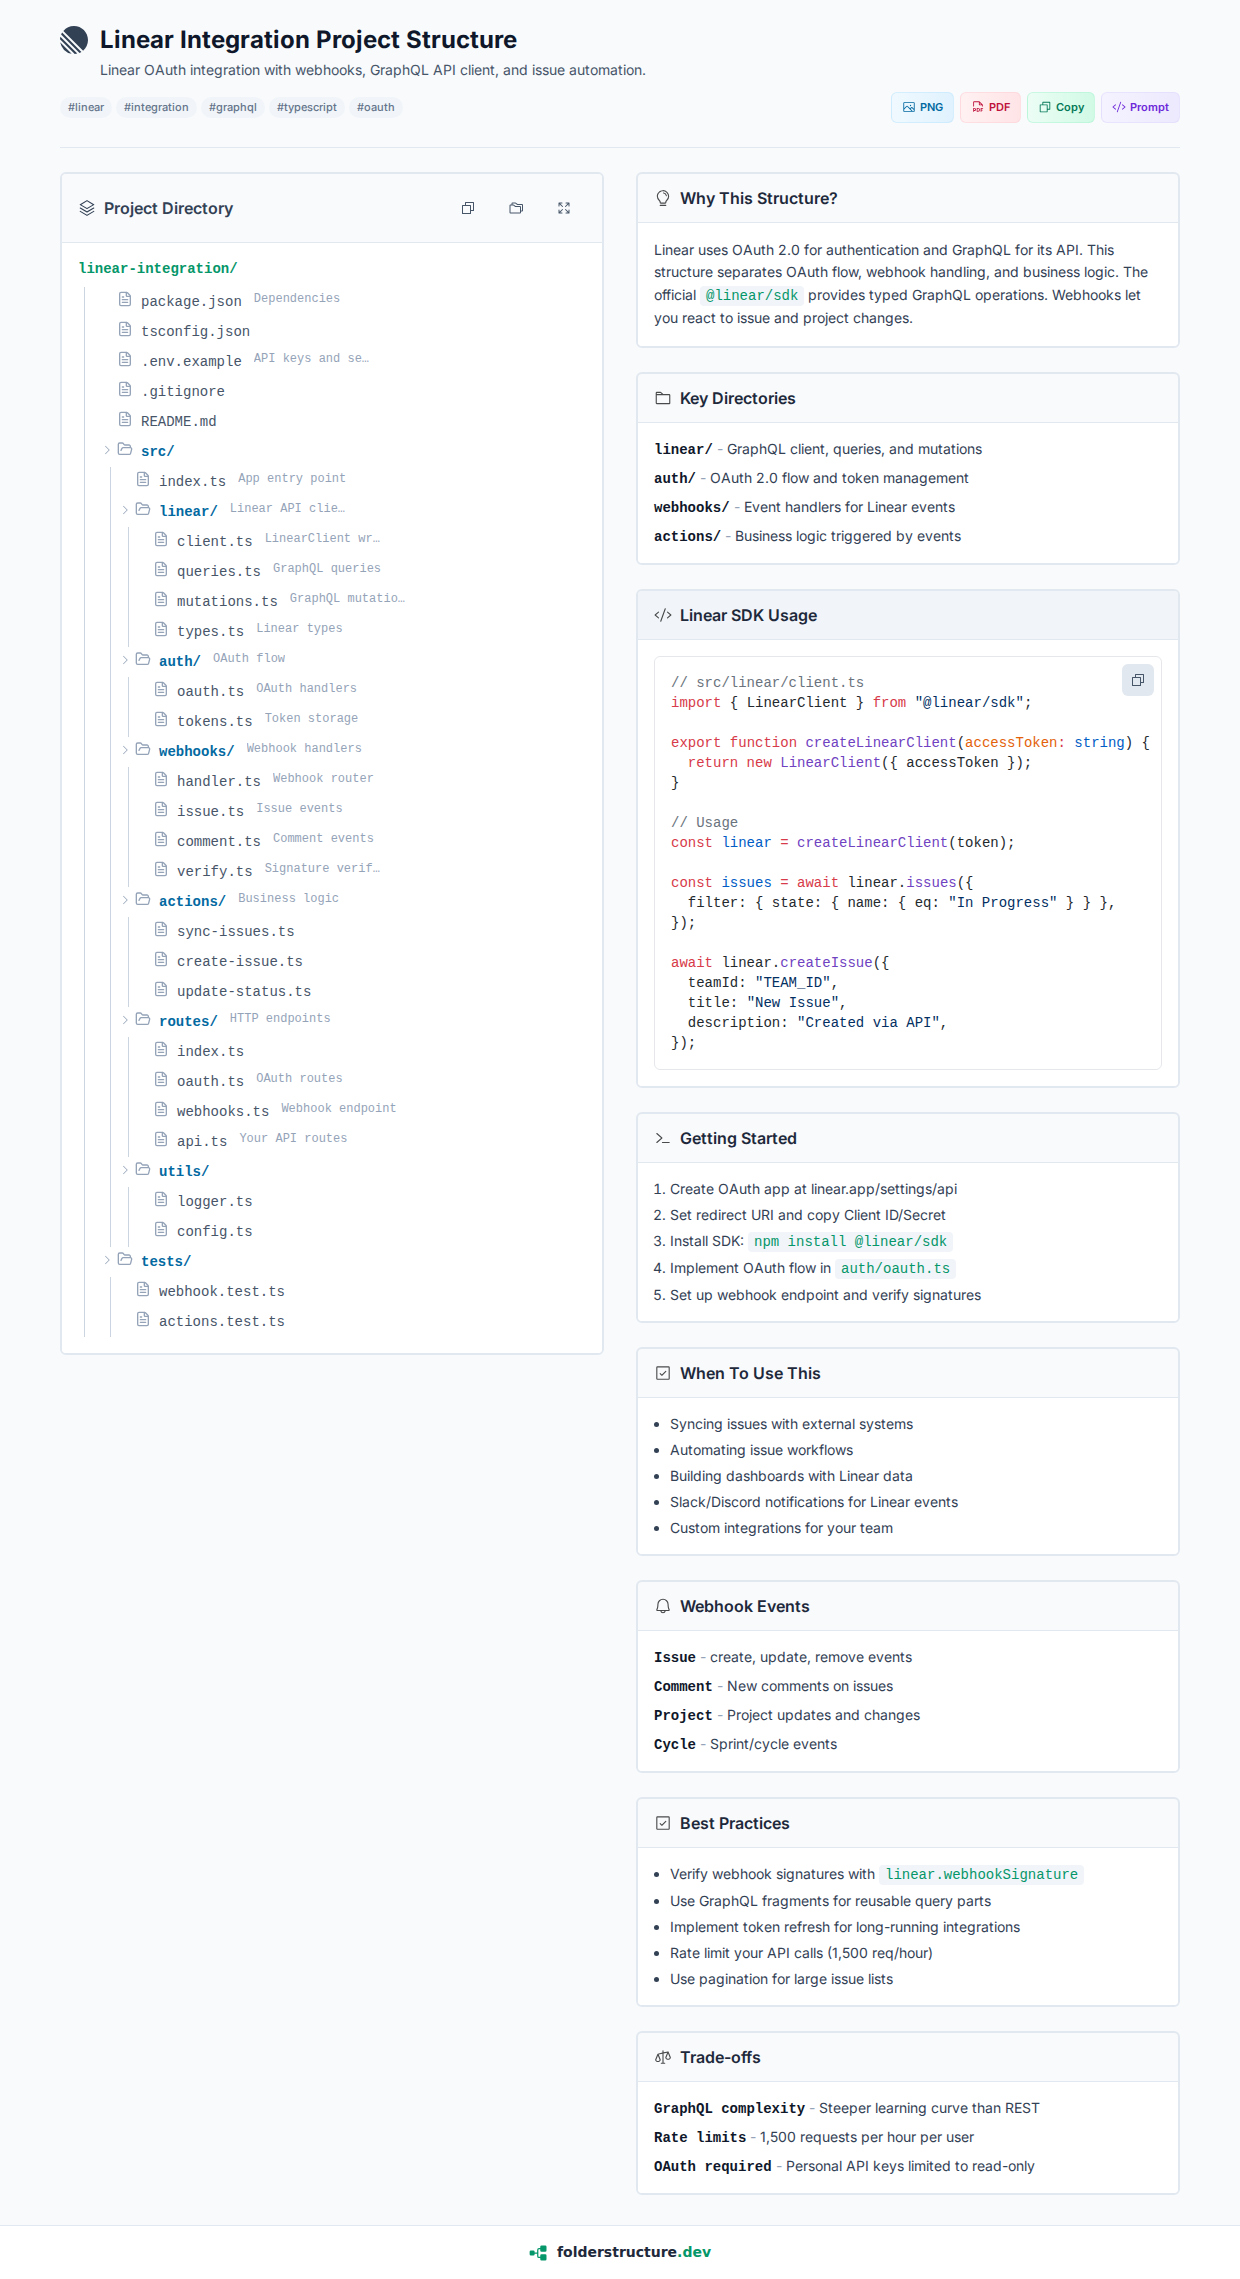Click the fullscreen expand icon in Project Directory
Image resolution: width=1240 pixels, height=2279 pixels.
(x=564, y=208)
